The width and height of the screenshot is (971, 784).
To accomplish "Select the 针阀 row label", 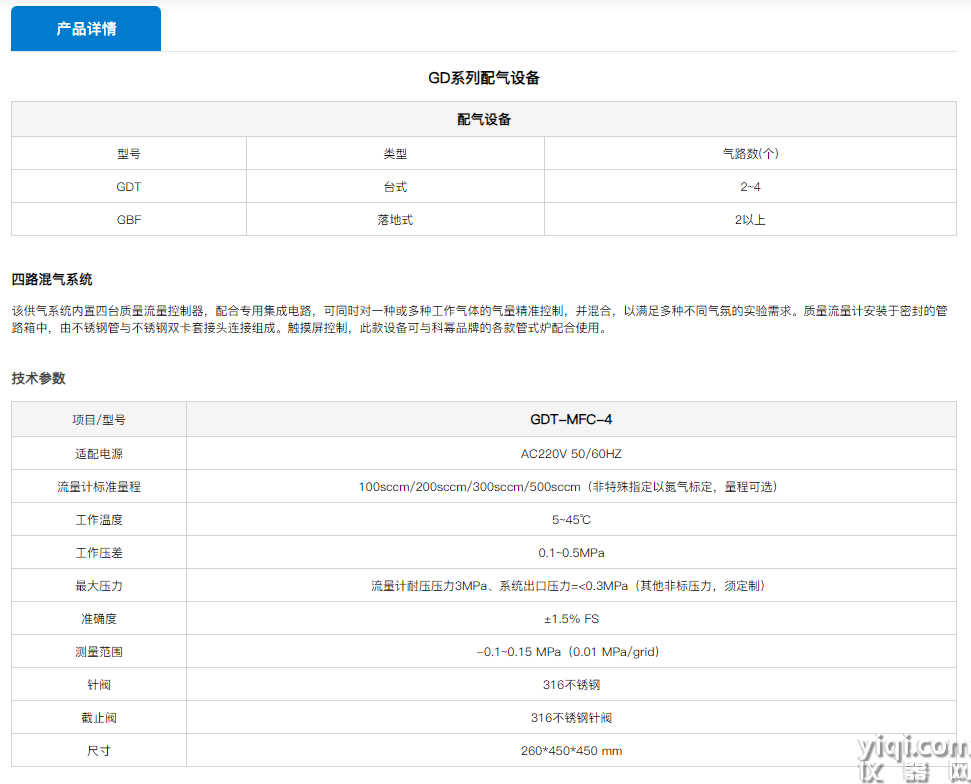I will pyautogui.click(x=99, y=684).
